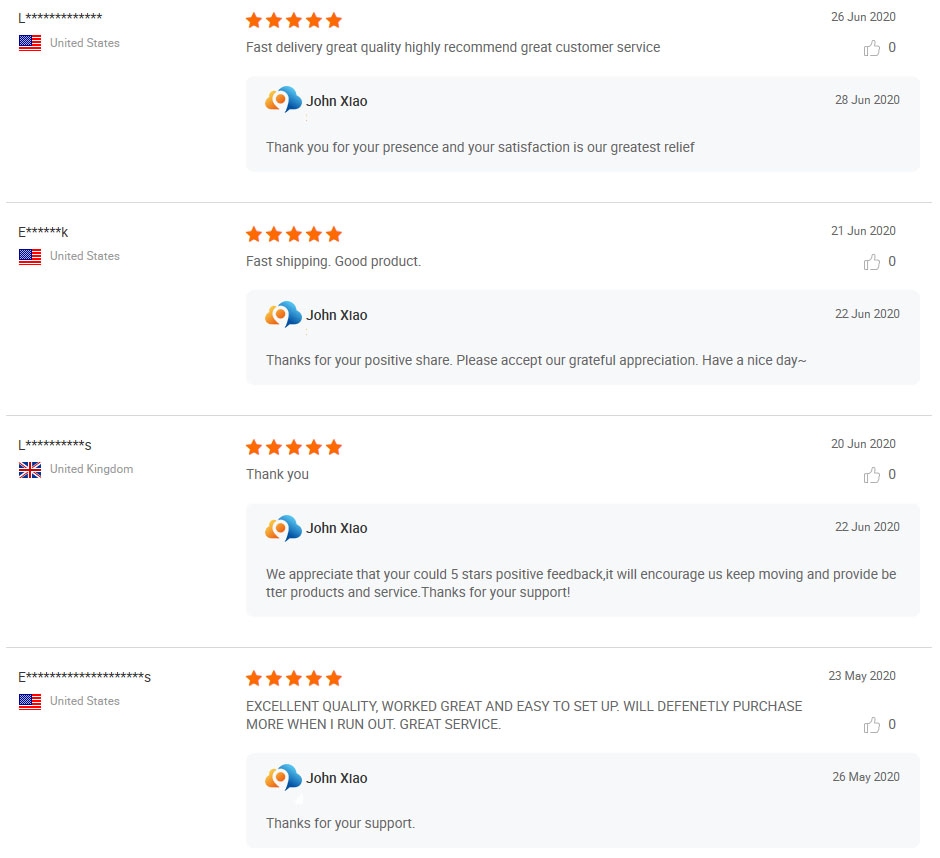Viewport: 940px width, 858px height.
Task: Thumbs-up the 'EXCELLENT QUALITY' review
Action: pyautogui.click(x=872, y=725)
